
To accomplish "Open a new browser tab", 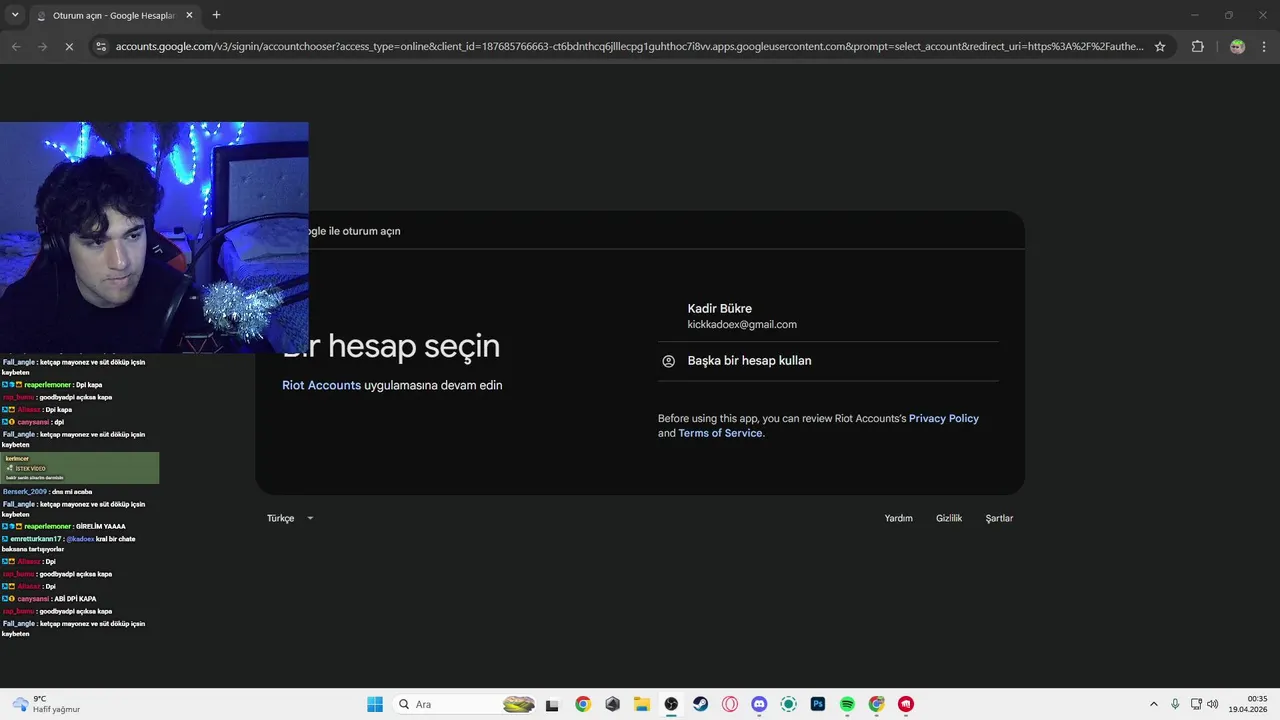I will point(216,15).
